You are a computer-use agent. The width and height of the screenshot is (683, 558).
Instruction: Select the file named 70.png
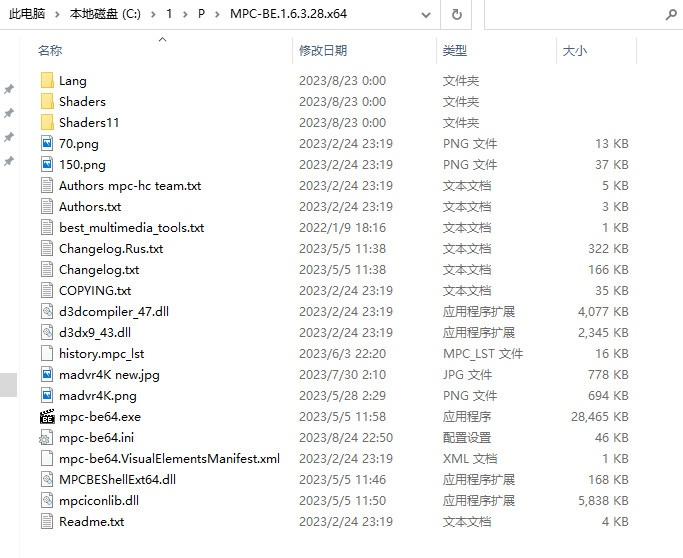click(x=79, y=144)
